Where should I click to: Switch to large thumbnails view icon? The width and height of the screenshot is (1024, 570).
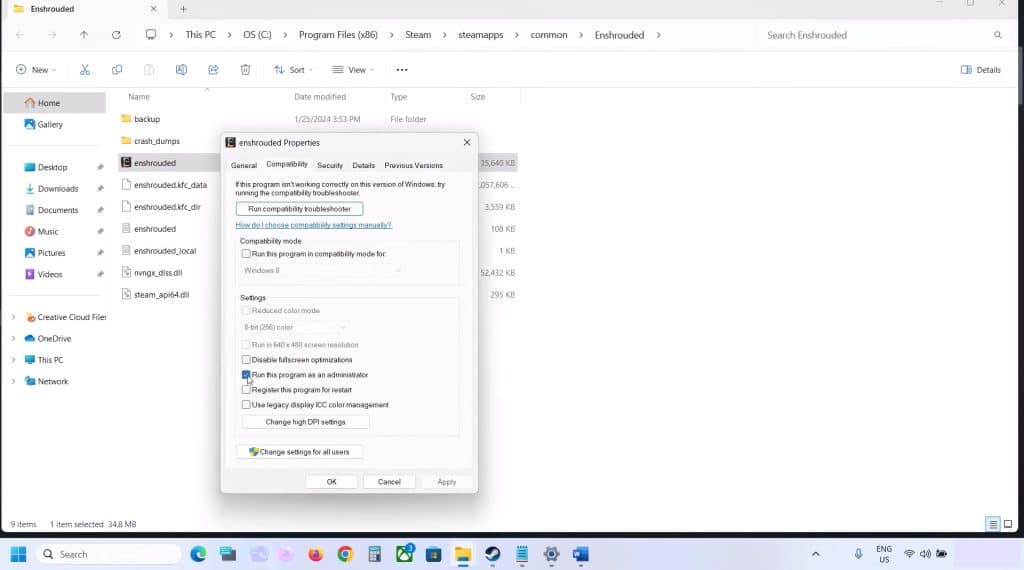point(1008,524)
